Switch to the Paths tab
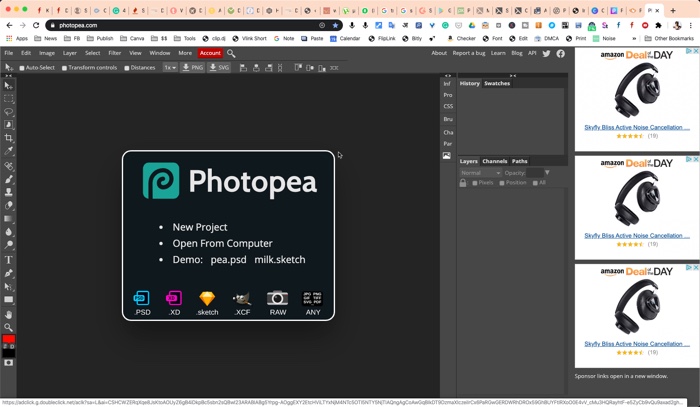700x407 pixels. [x=520, y=161]
